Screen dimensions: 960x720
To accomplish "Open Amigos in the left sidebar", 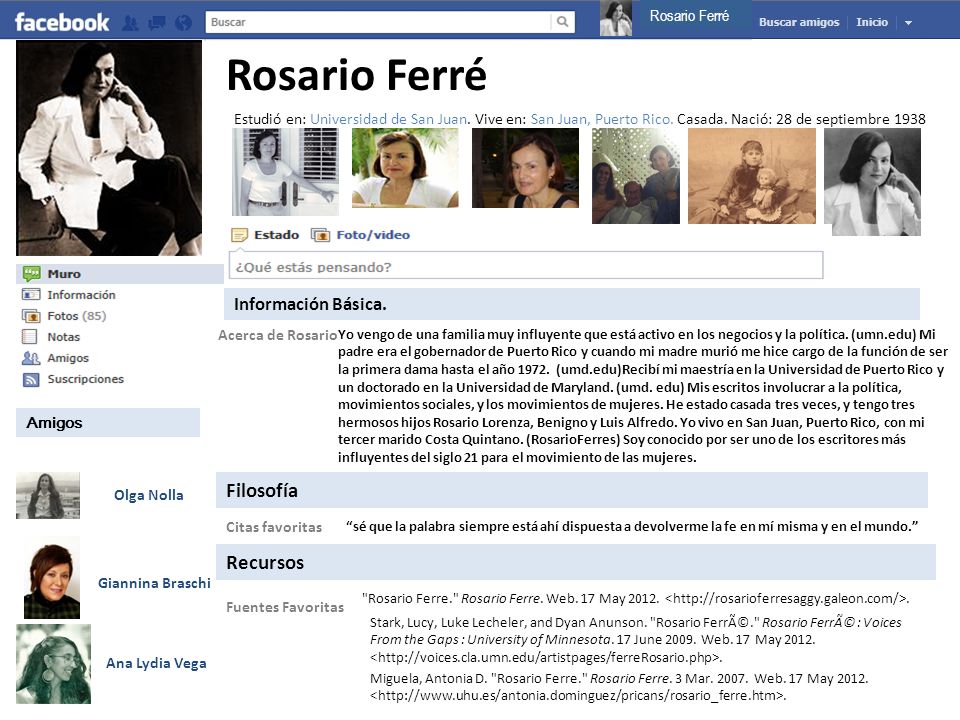I will (x=68, y=358).
